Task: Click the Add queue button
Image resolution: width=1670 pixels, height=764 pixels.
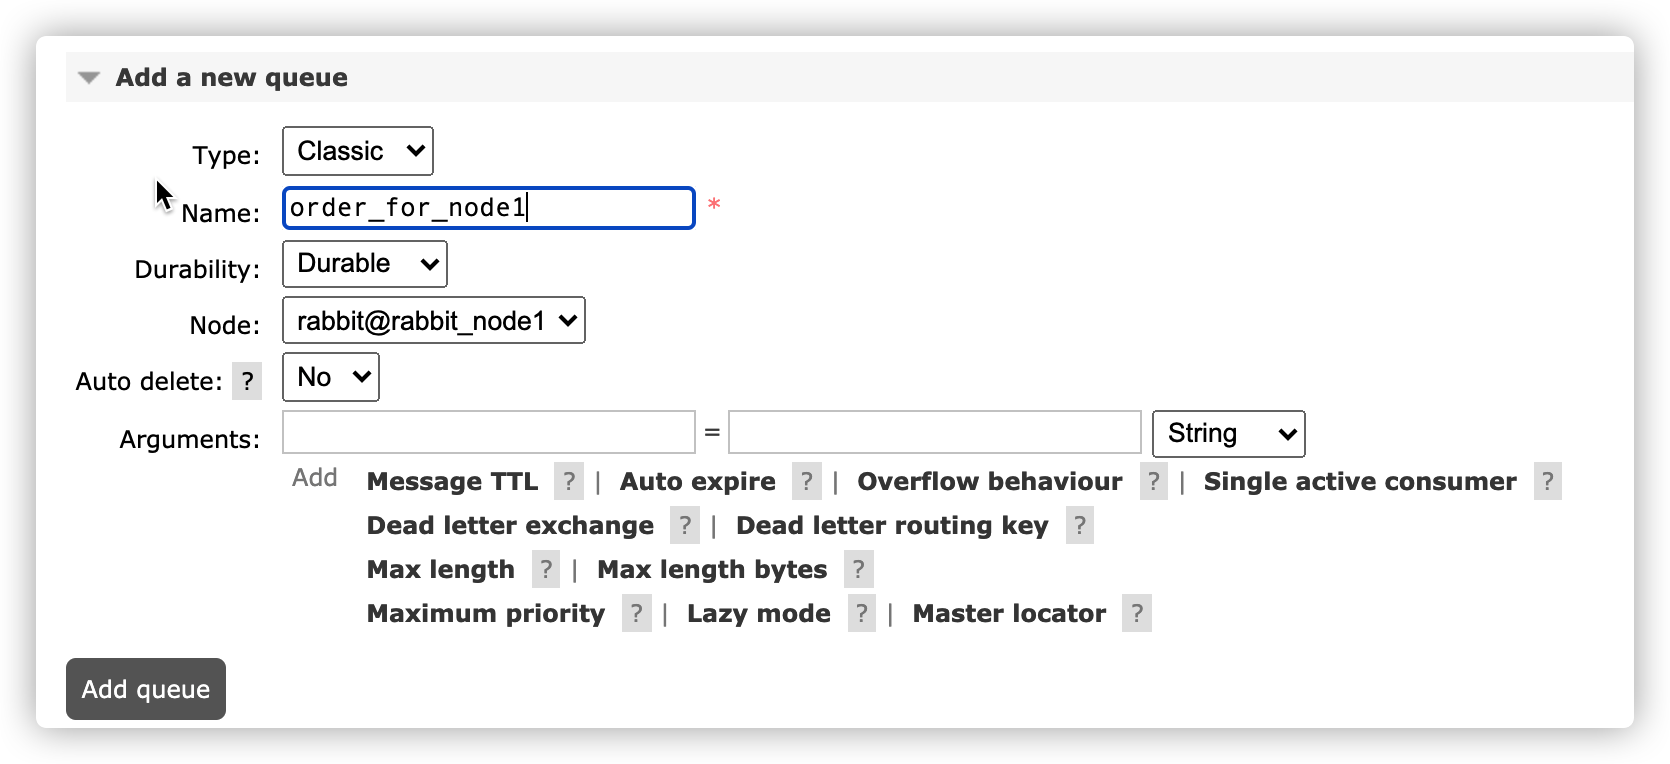Action: (146, 689)
